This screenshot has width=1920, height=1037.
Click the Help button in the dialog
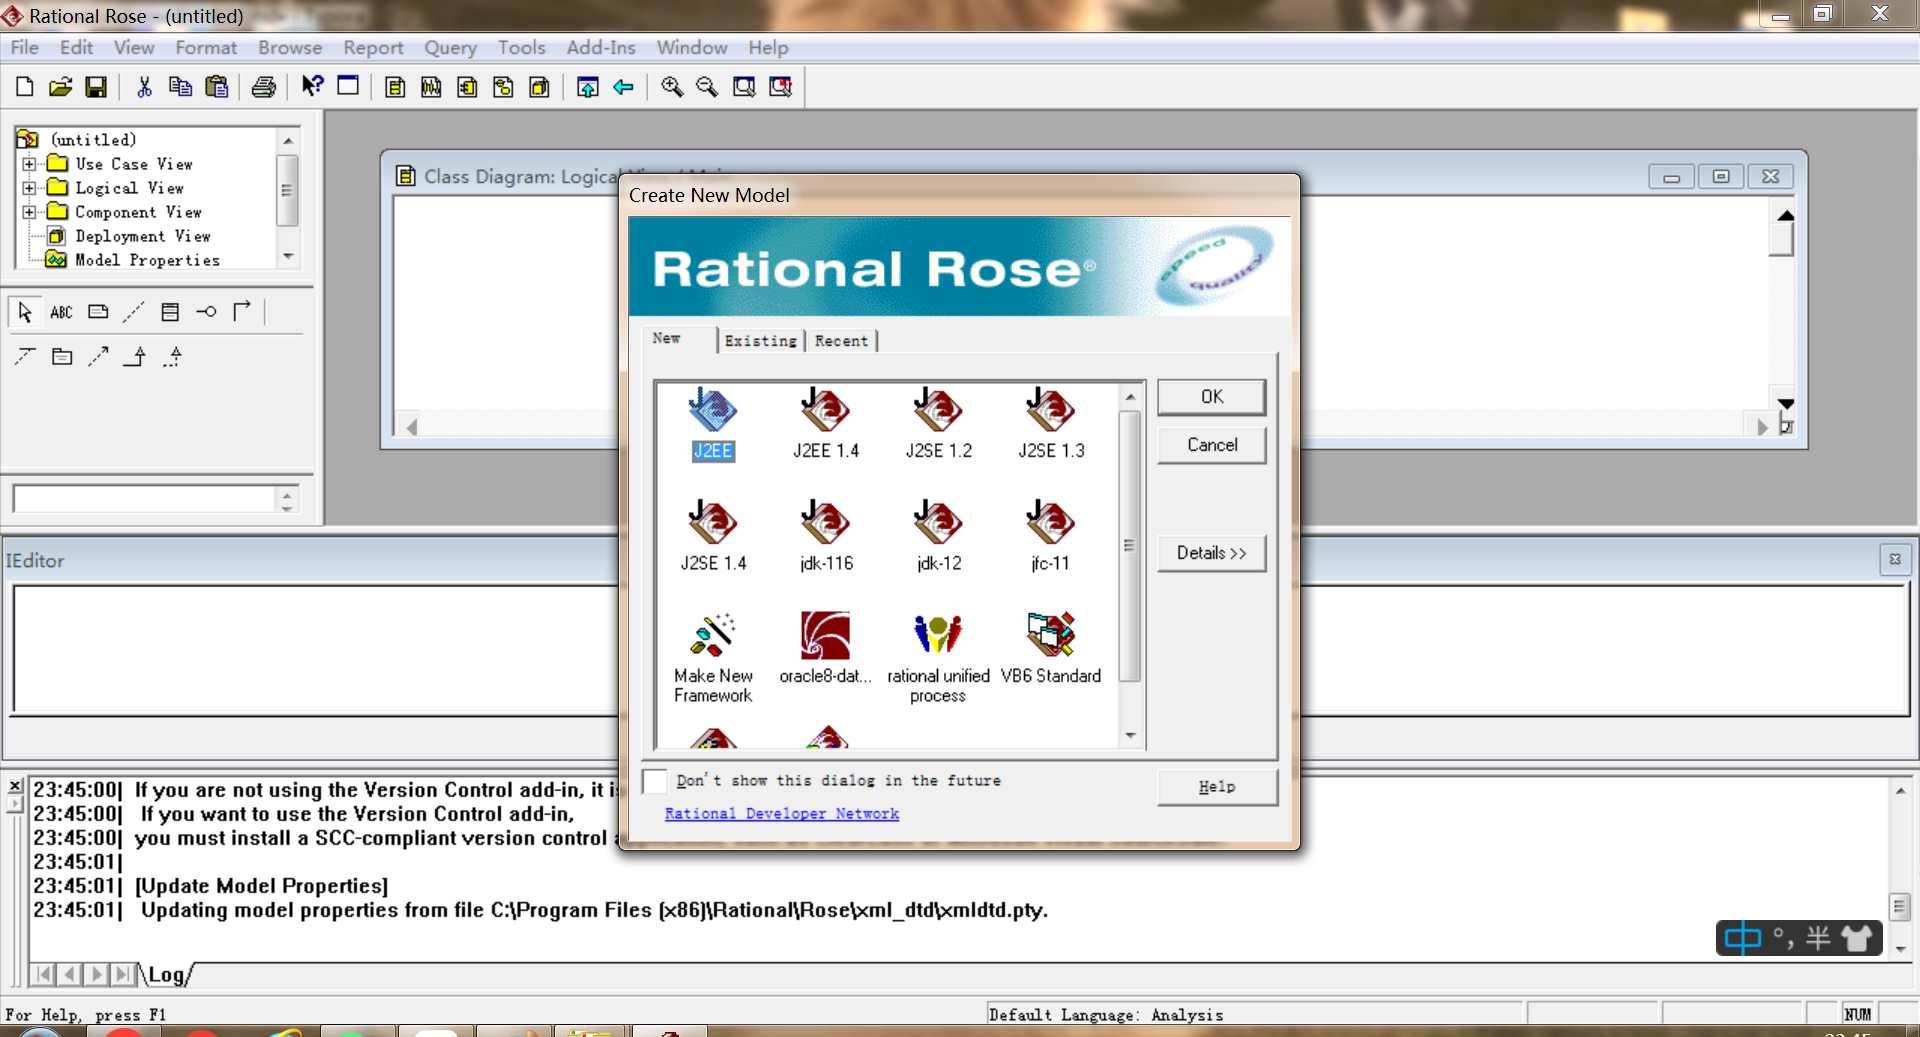coord(1217,787)
